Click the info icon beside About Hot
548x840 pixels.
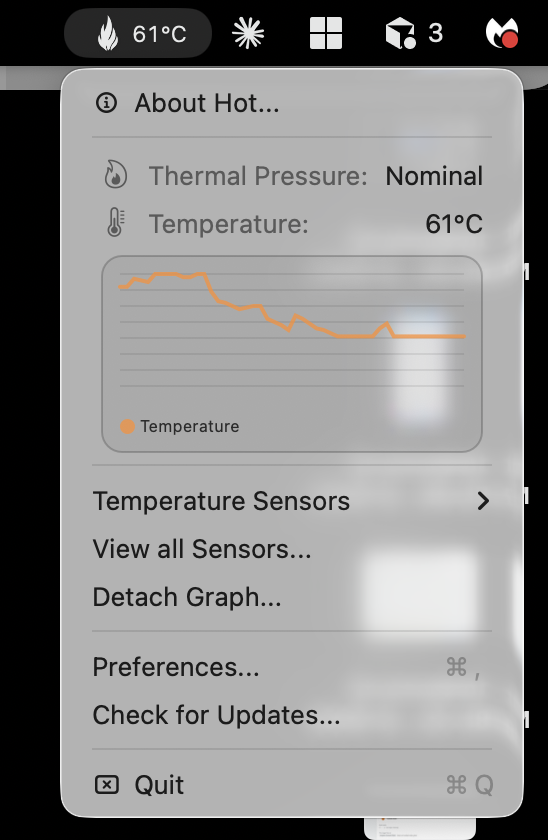tap(106, 102)
